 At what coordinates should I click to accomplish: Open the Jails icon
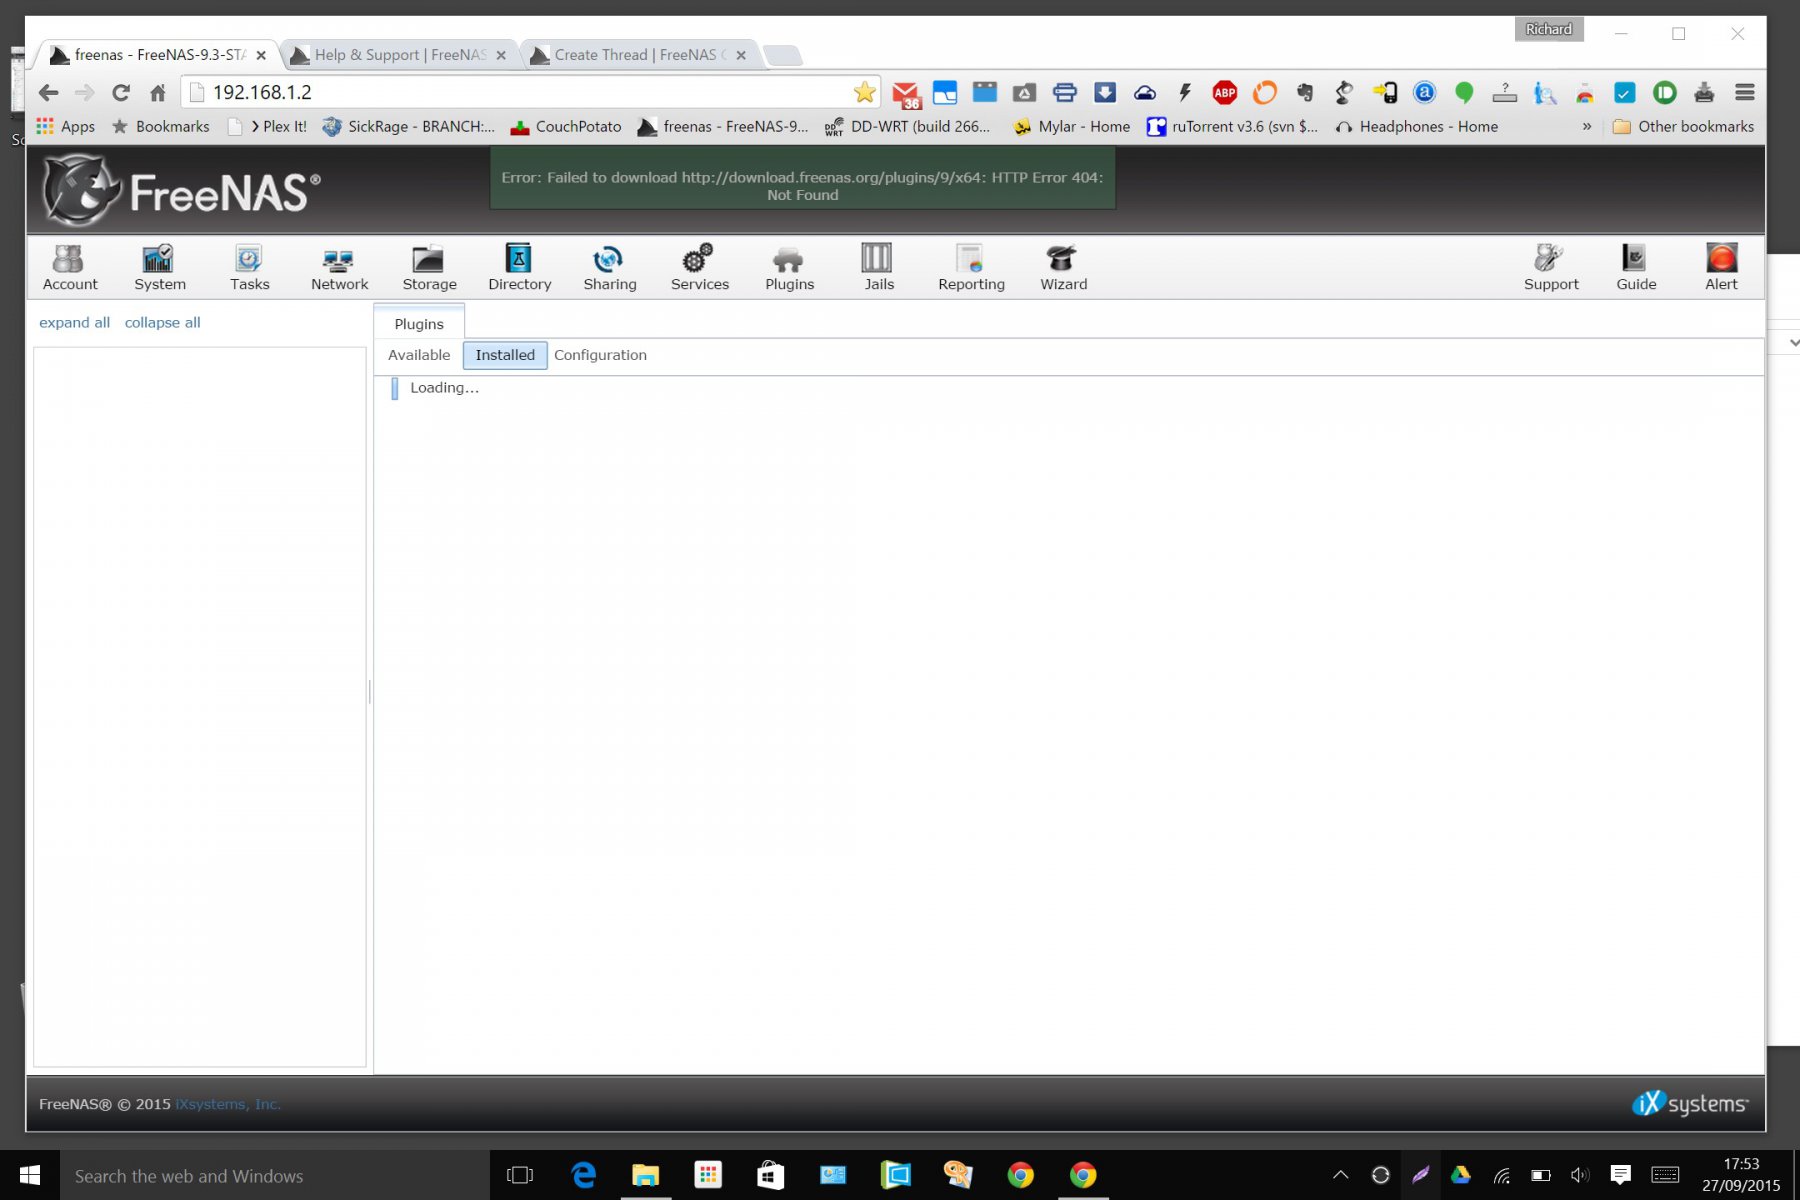(878, 268)
